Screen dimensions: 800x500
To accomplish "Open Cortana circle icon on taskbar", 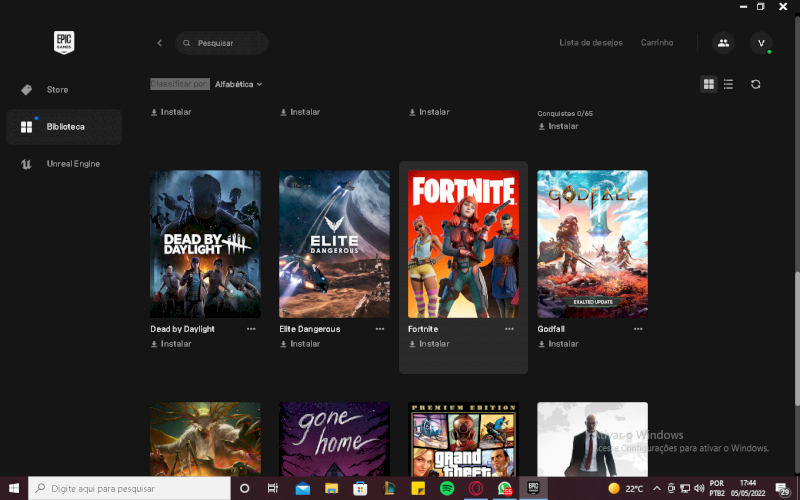I will click(244, 488).
